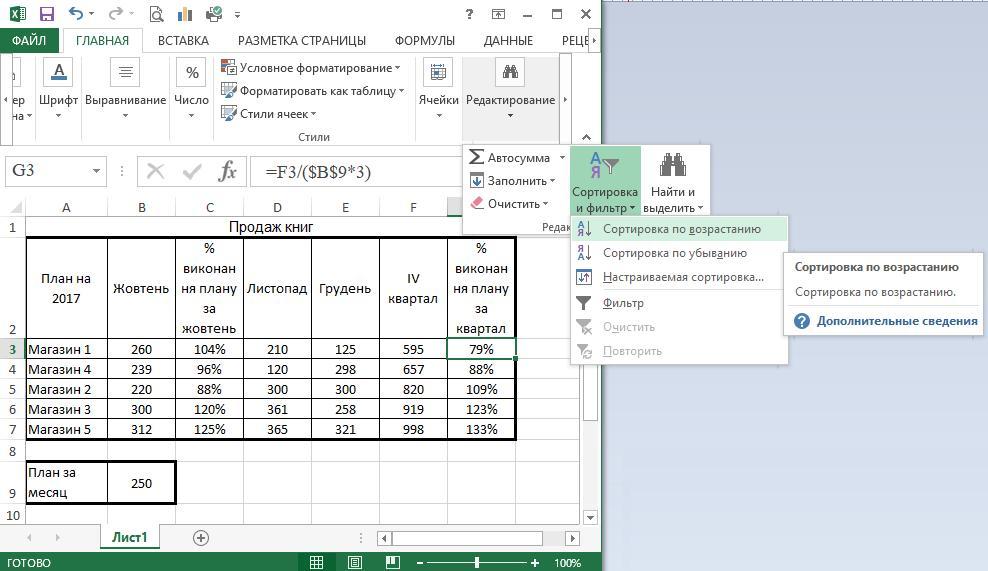Open Форматировать как таблицу dropdown
This screenshot has height=571, width=988.
click(313, 91)
